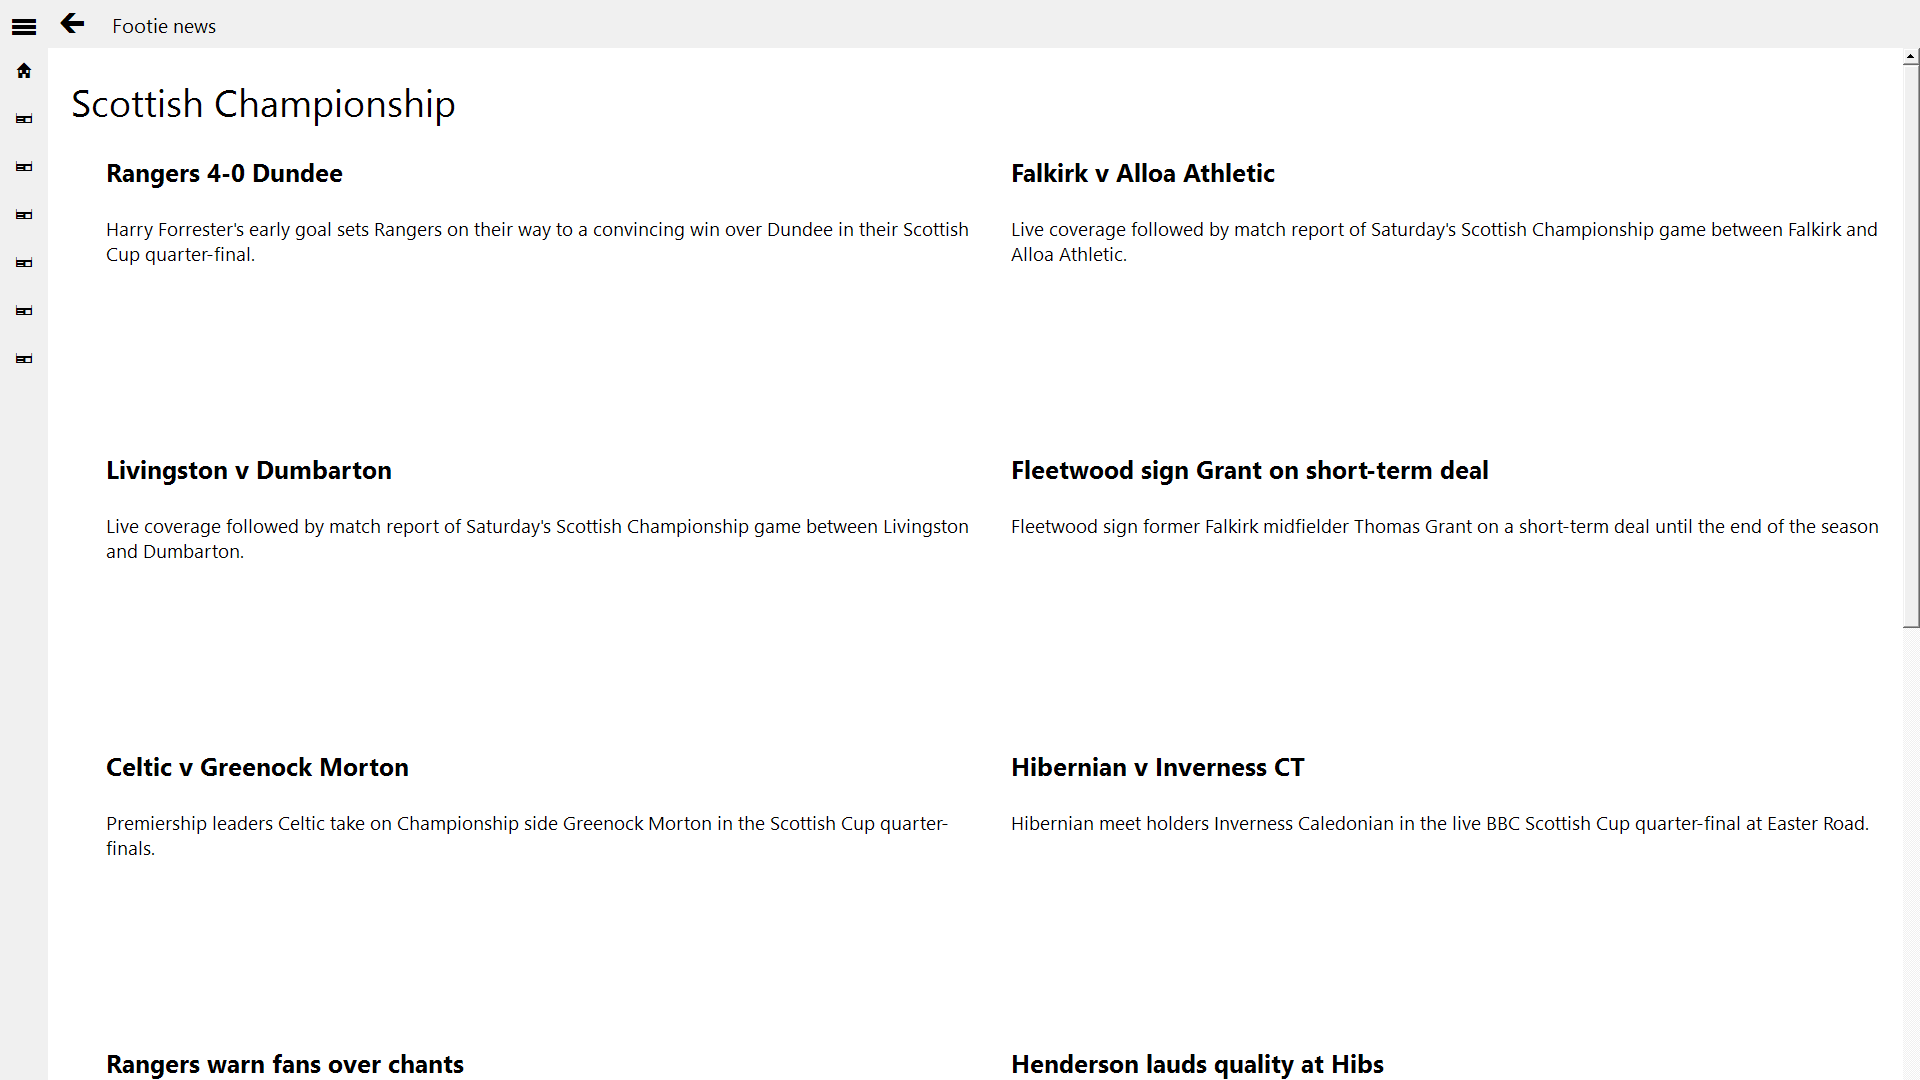1920x1080 pixels.
Task: Open Rangers warn fans over chants headline
Action: (284, 1064)
